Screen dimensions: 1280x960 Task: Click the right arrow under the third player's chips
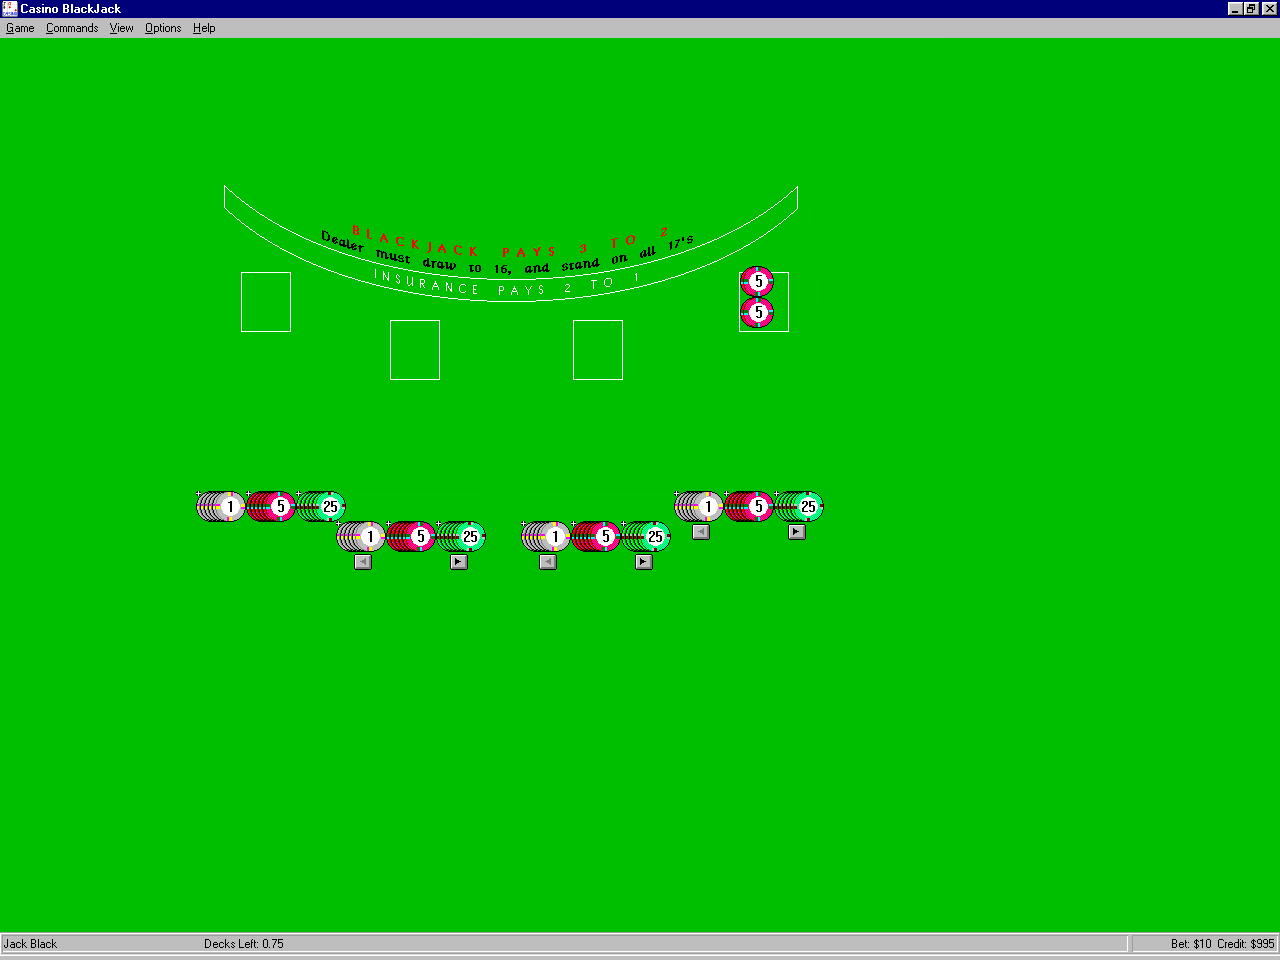pyautogui.click(x=644, y=562)
